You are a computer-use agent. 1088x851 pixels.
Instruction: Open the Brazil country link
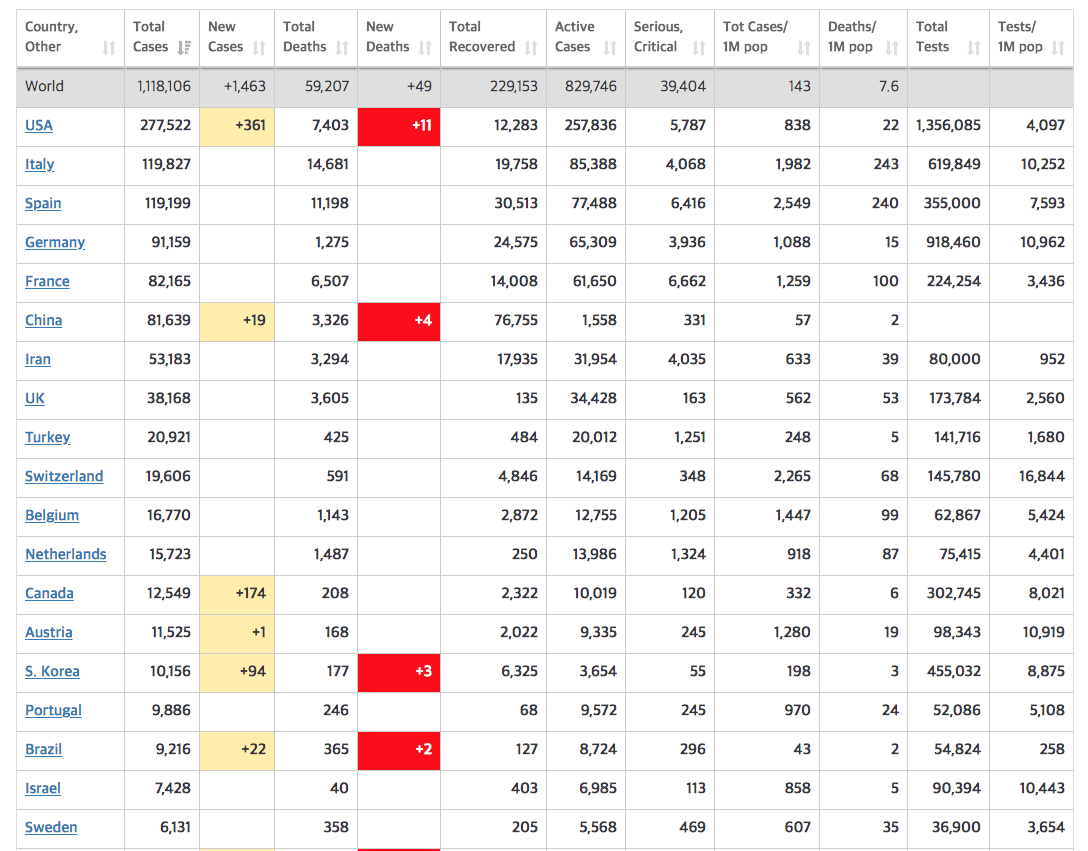coord(43,749)
